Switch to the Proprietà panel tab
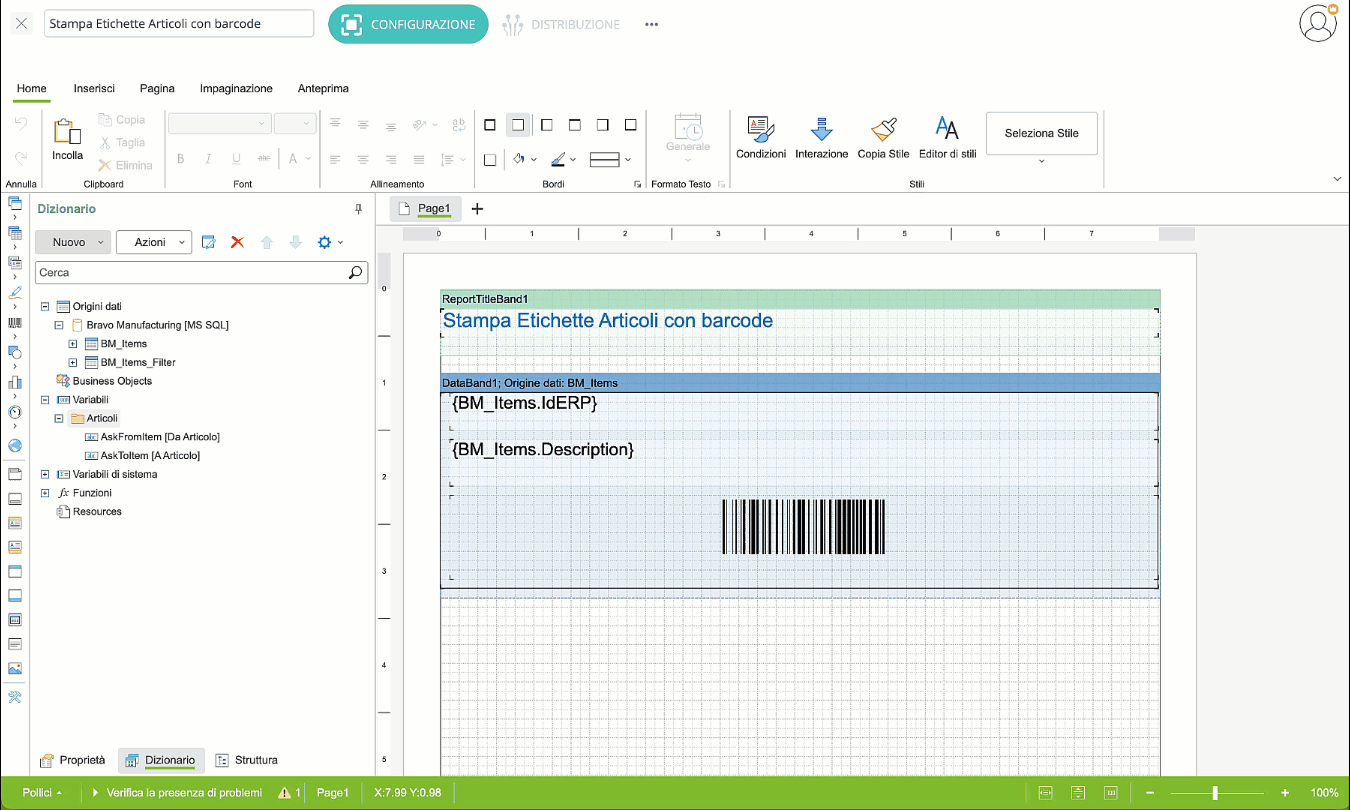Image resolution: width=1350 pixels, height=810 pixels. pyautogui.click(x=72, y=760)
